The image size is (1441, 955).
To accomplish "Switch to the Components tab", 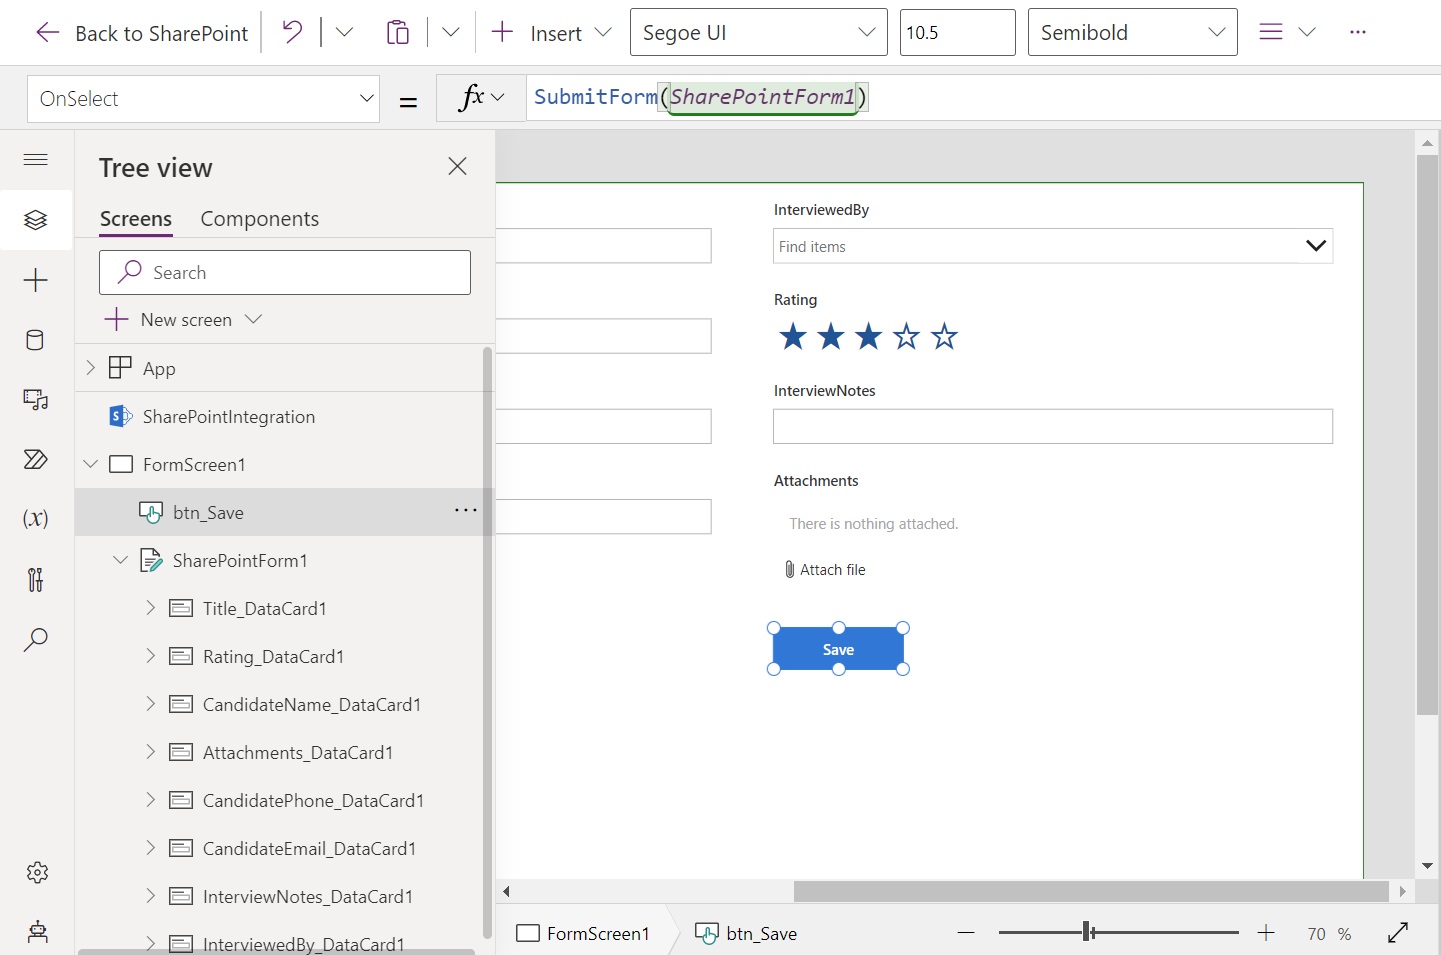I will pyautogui.click(x=259, y=219).
